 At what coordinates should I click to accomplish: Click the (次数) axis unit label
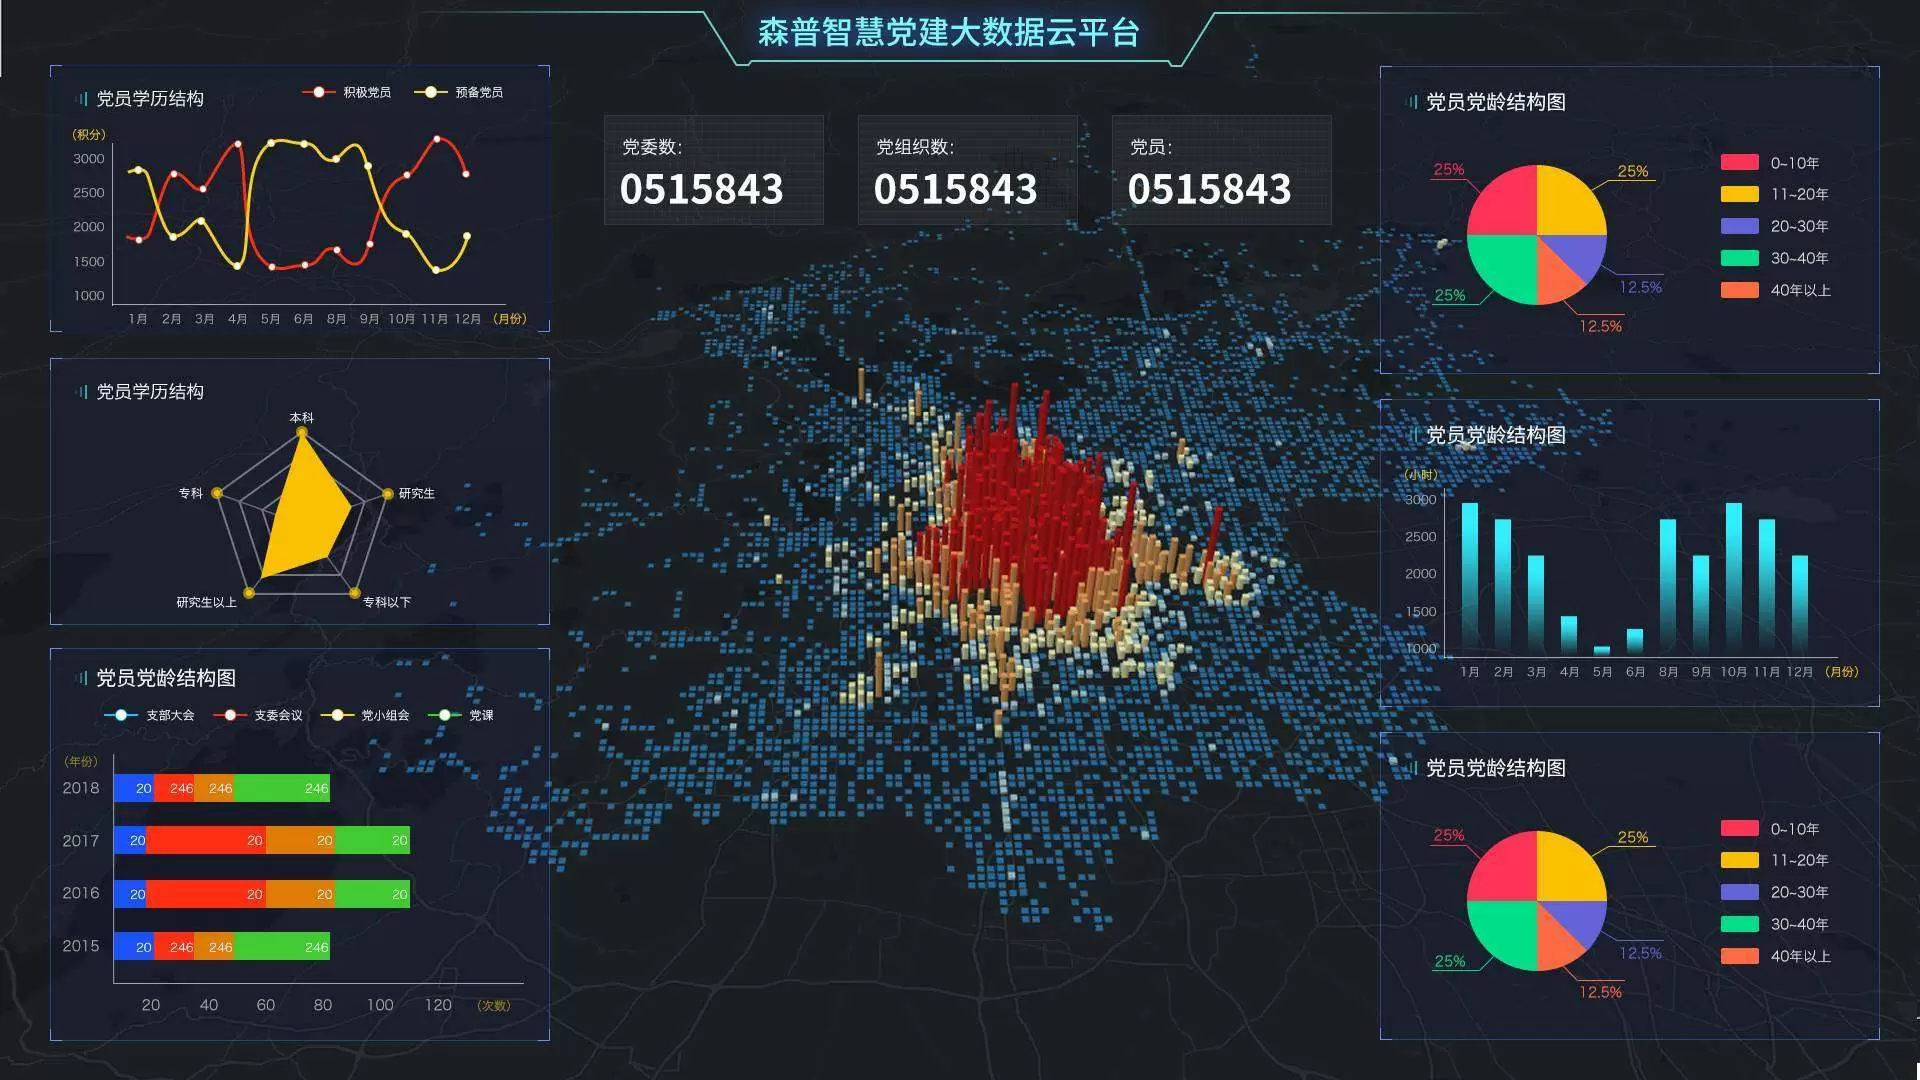(x=494, y=1005)
